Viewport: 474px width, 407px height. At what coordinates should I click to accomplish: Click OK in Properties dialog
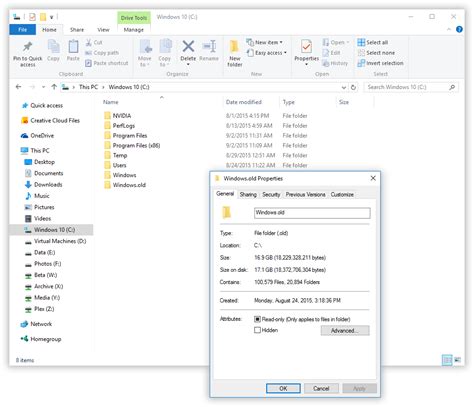coord(283,388)
